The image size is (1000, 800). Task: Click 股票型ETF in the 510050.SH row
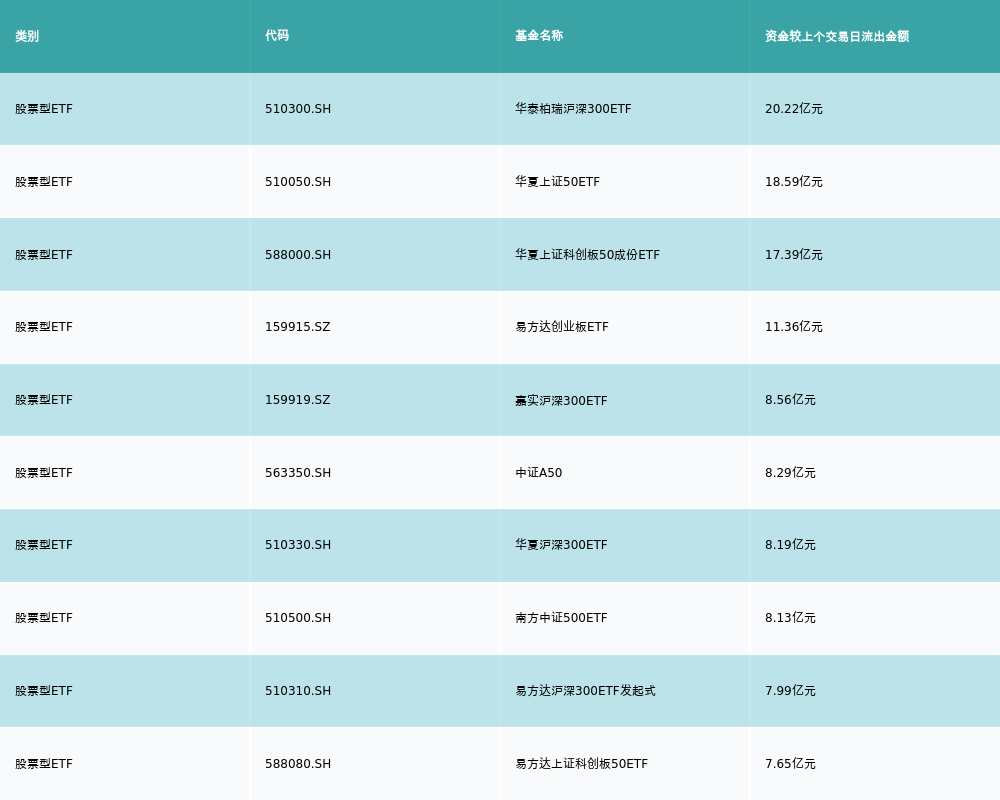(x=44, y=182)
